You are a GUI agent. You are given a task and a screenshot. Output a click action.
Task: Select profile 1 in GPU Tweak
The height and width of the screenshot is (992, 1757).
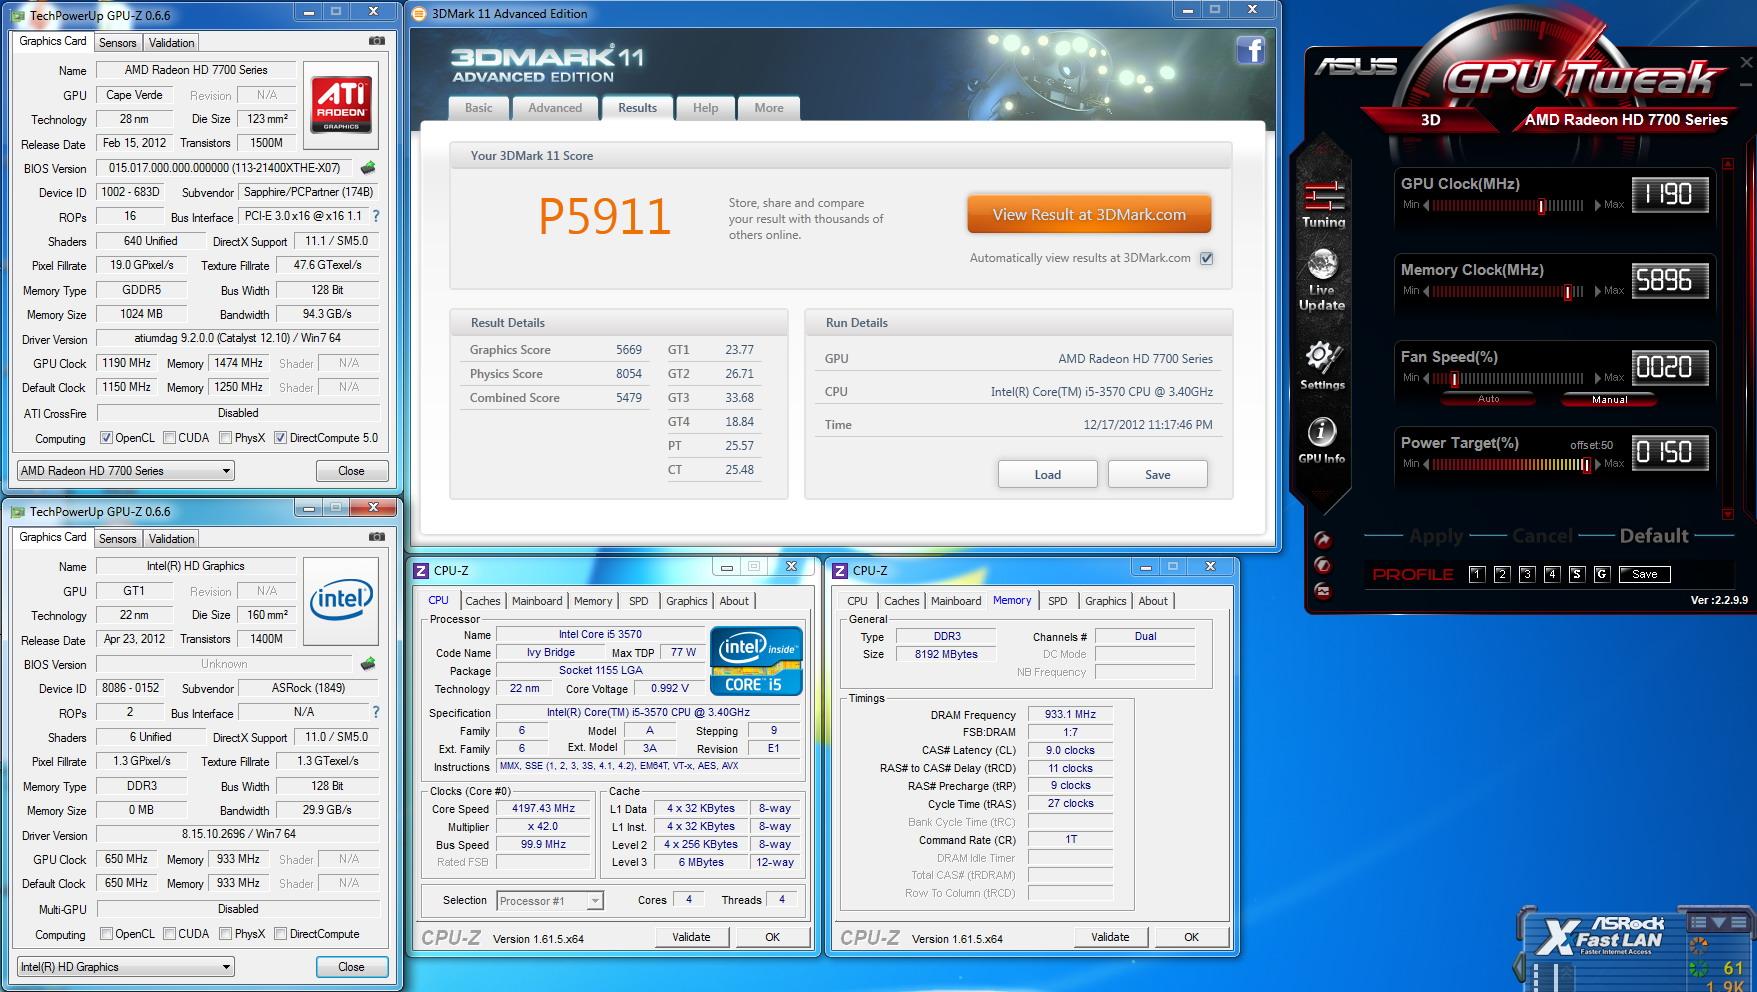[x=1477, y=574]
